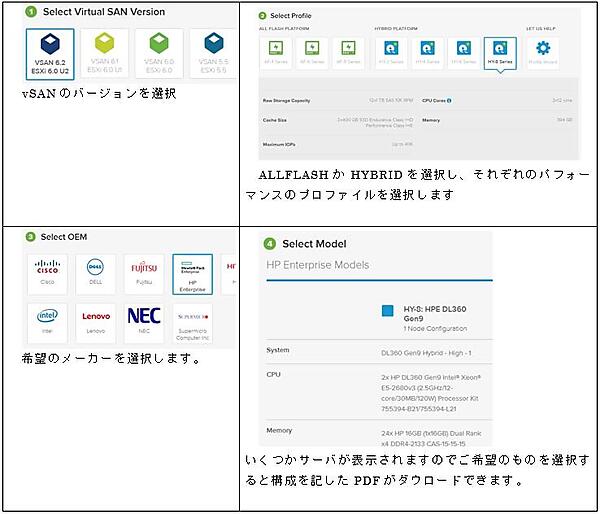
Task: Choose the HY-4 Series hybrid profile
Action: tap(427, 53)
